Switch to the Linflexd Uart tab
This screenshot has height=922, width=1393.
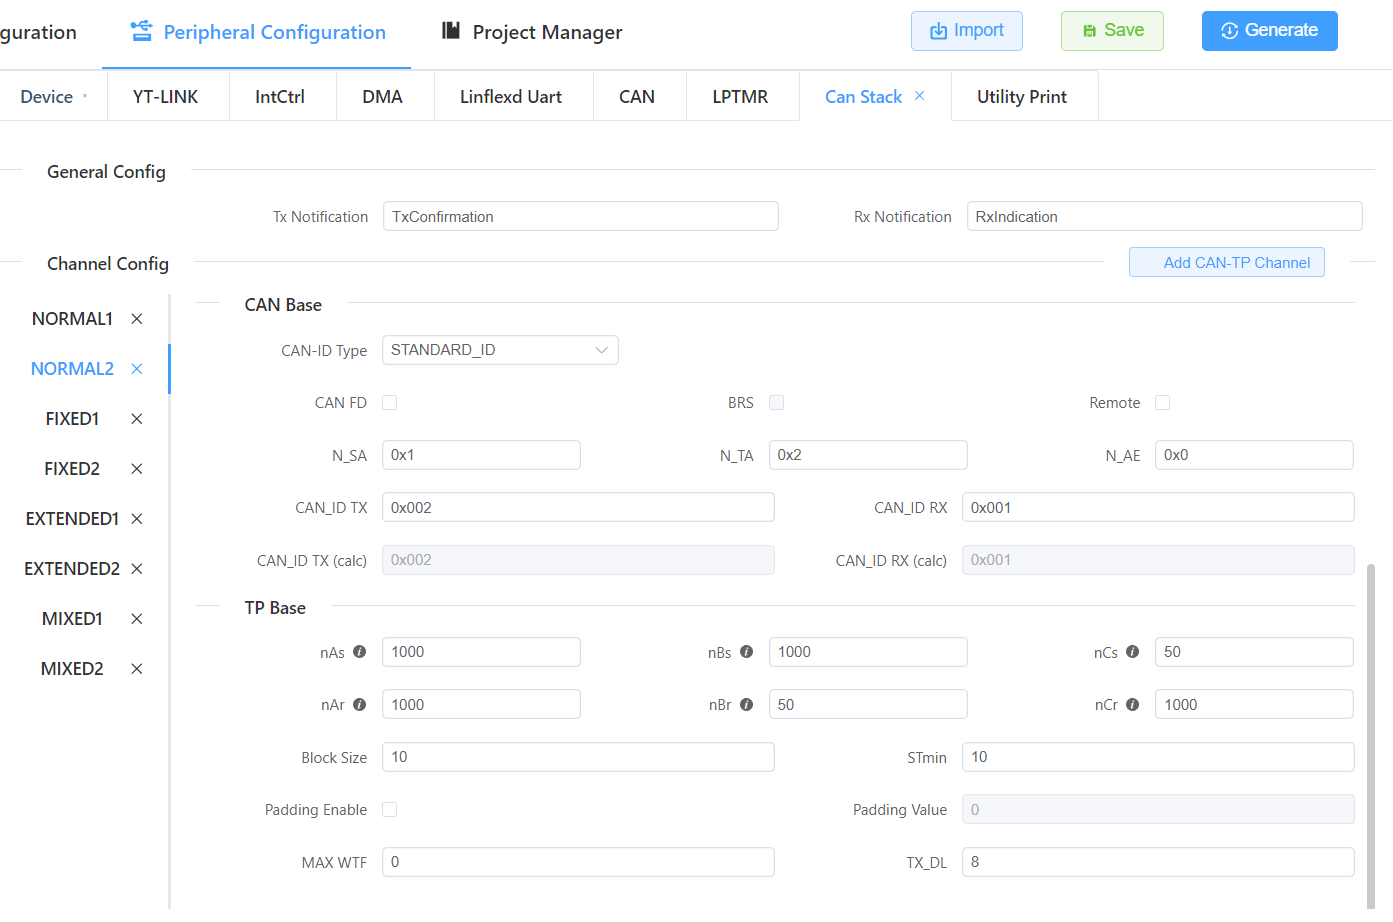(x=510, y=97)
